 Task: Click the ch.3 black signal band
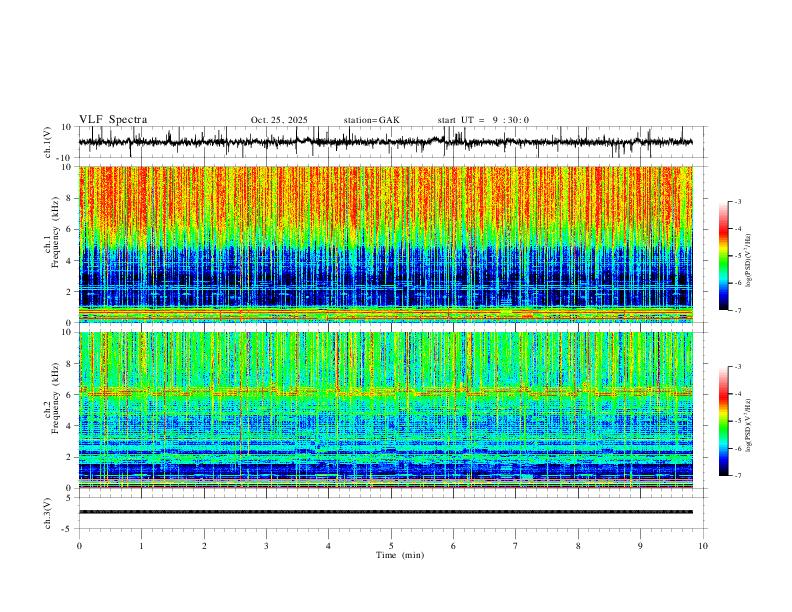pos(386,512)
